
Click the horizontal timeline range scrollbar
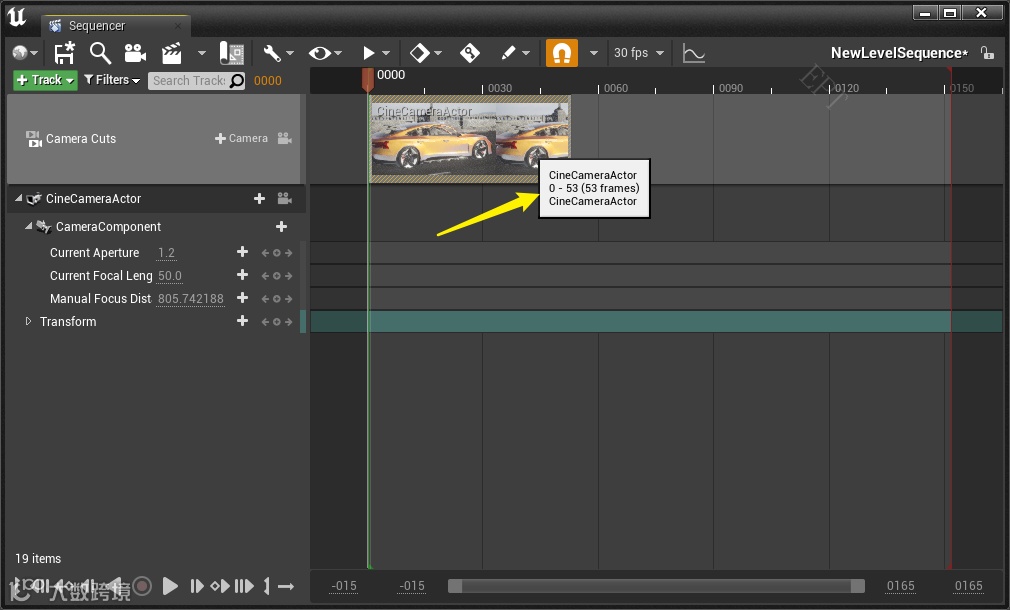tap(655, 586)
